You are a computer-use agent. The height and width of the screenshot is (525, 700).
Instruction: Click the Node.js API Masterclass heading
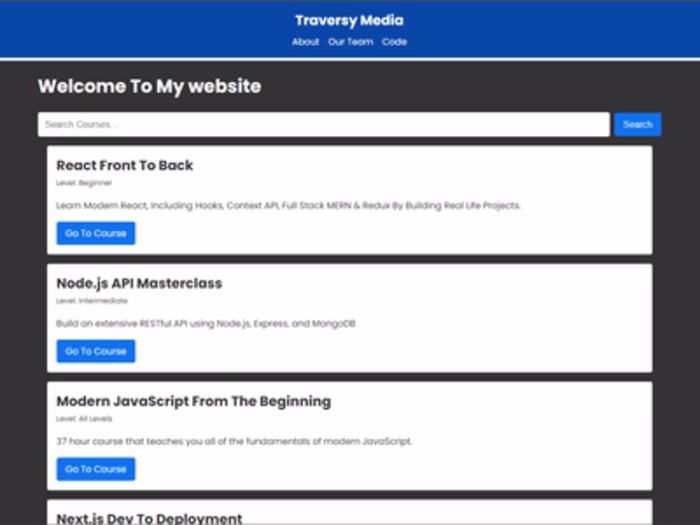[139, 283]
